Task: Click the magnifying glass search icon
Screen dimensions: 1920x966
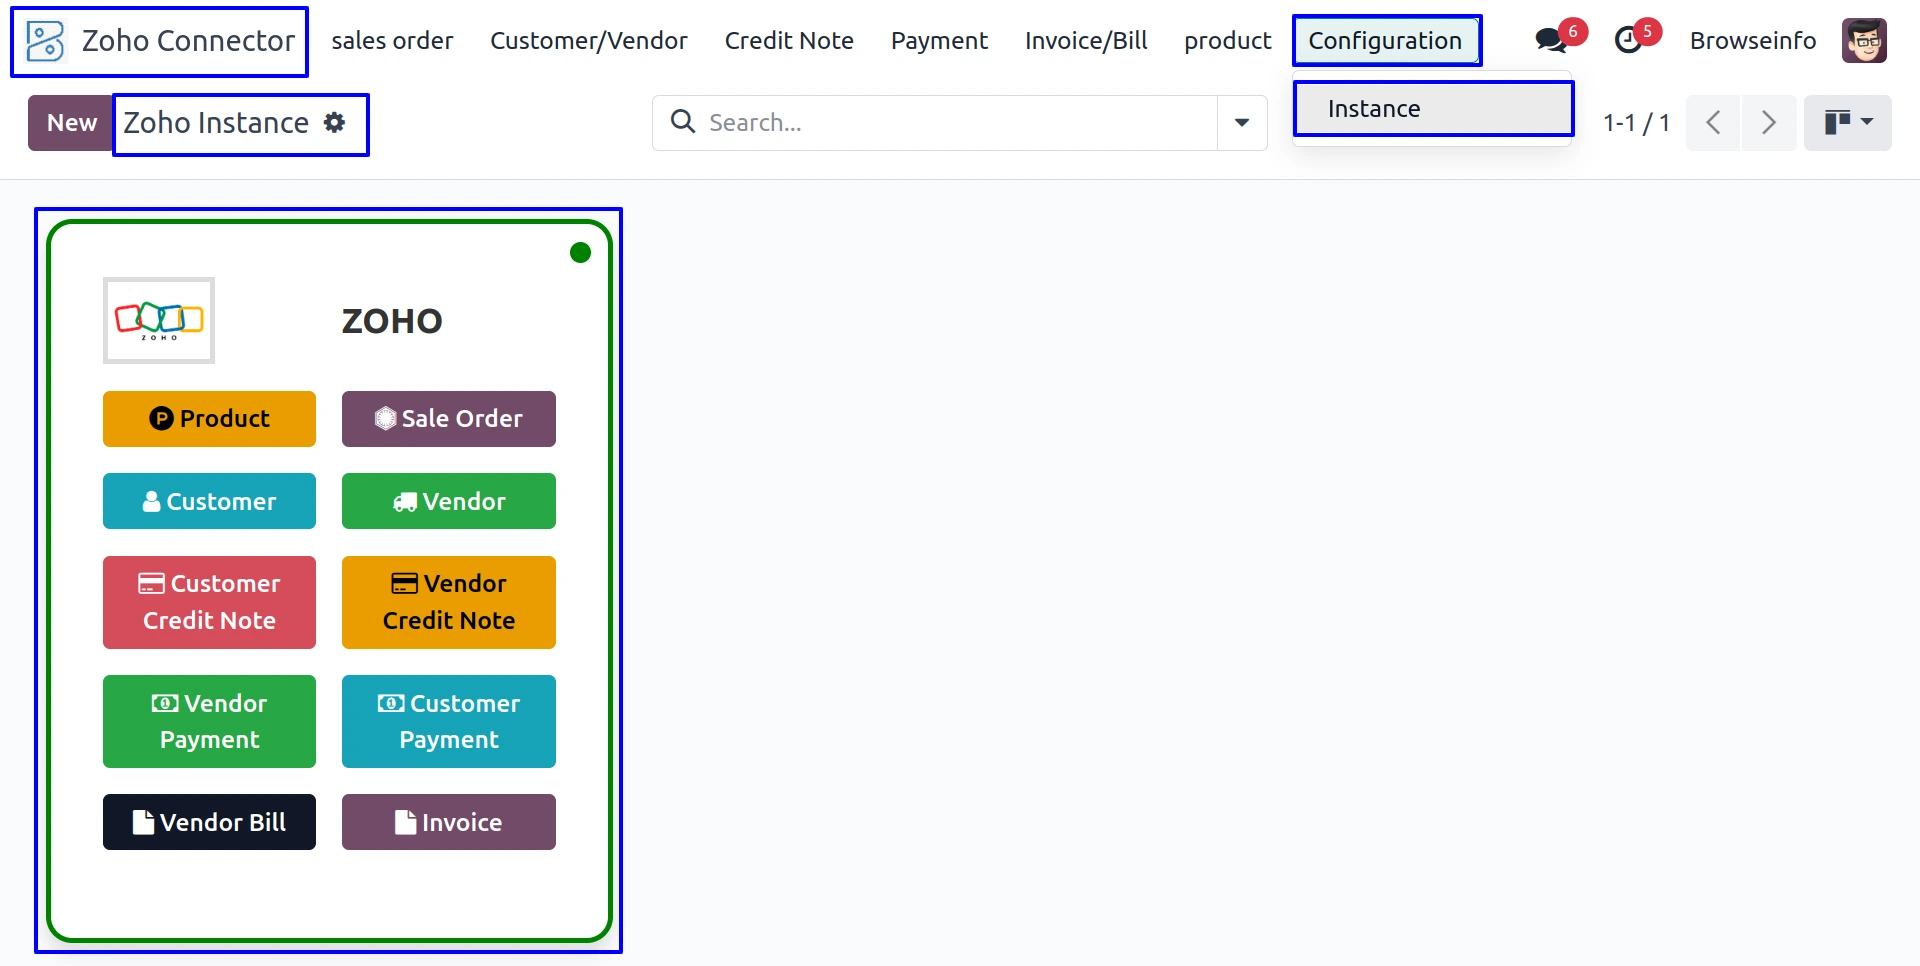Action: click(x=683, y=122)
